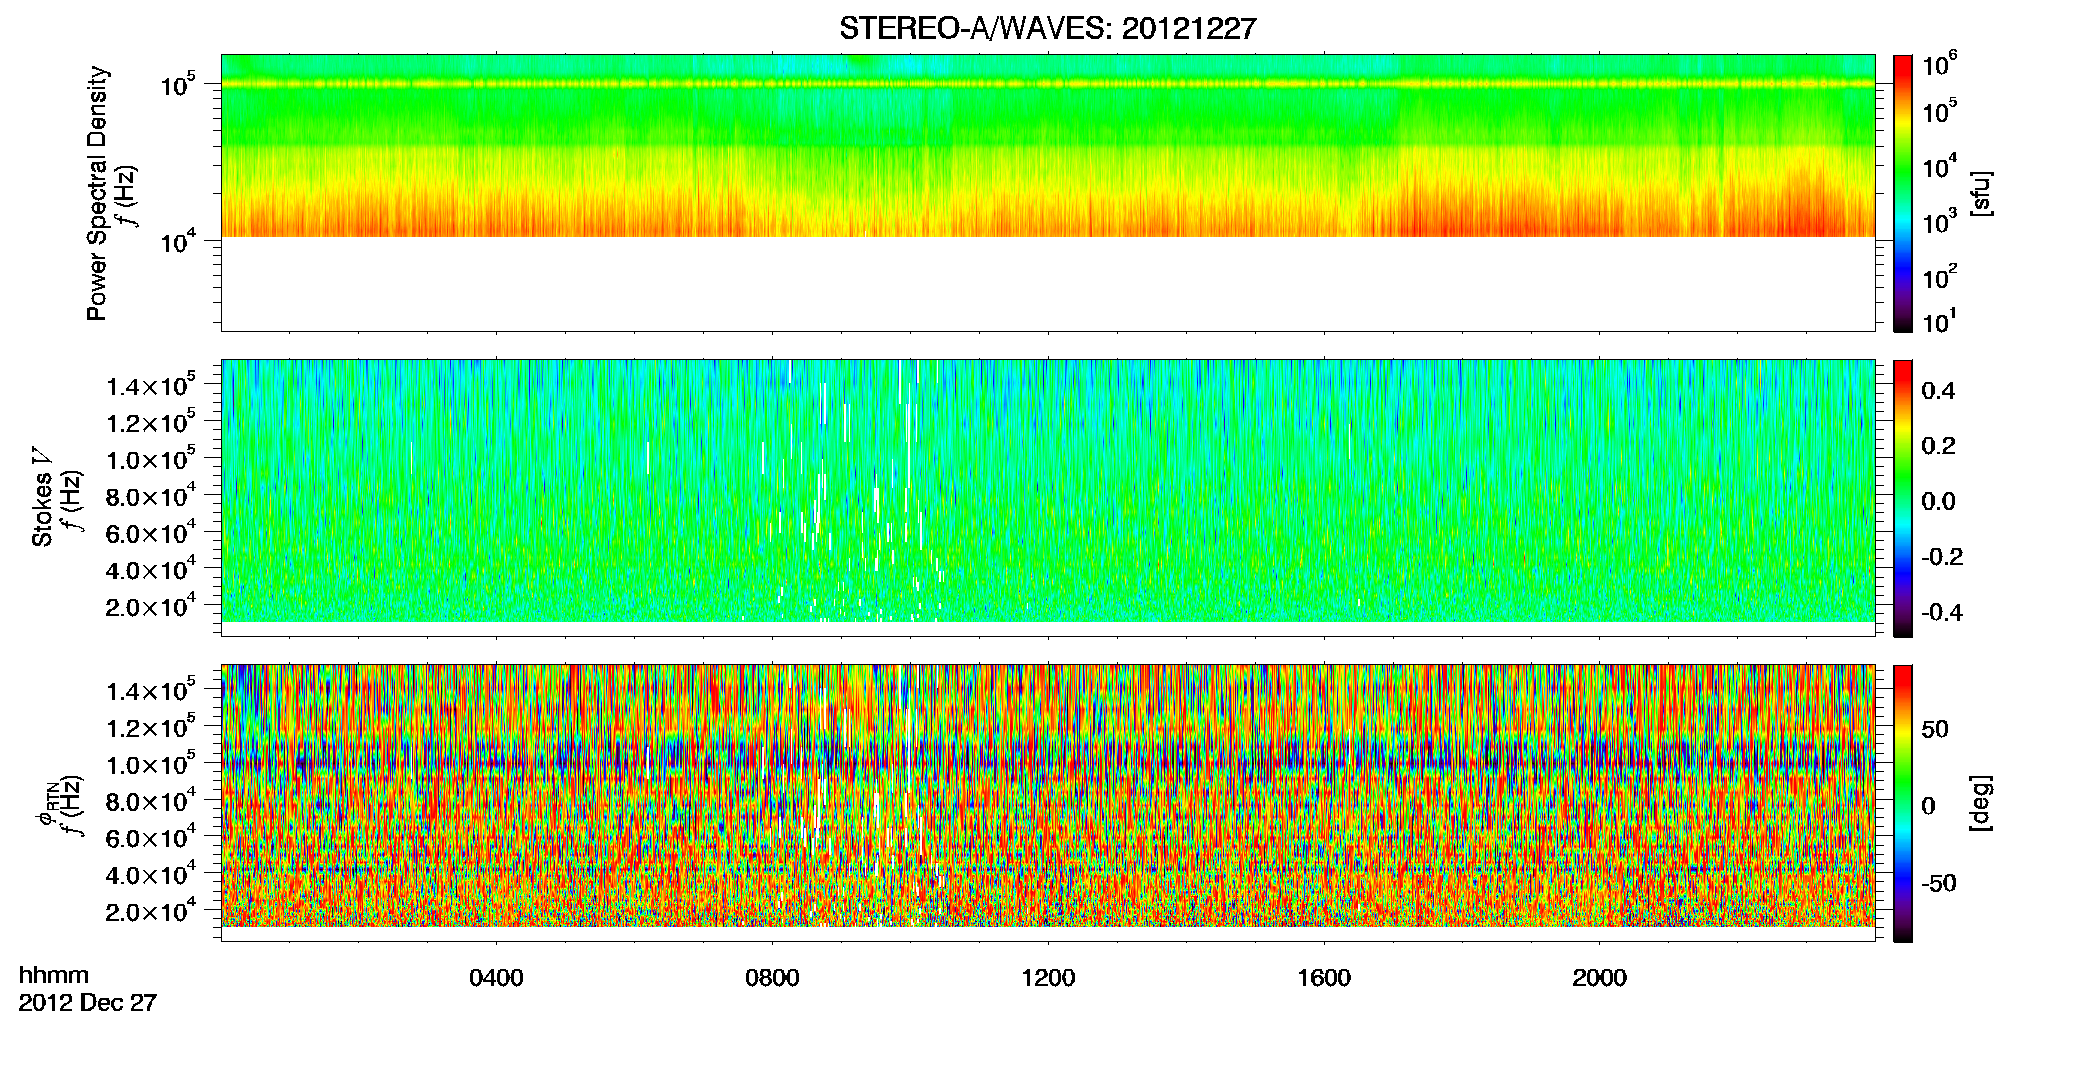Select the 0800 time tick label

pyautogui.click(x=772, y=978)
